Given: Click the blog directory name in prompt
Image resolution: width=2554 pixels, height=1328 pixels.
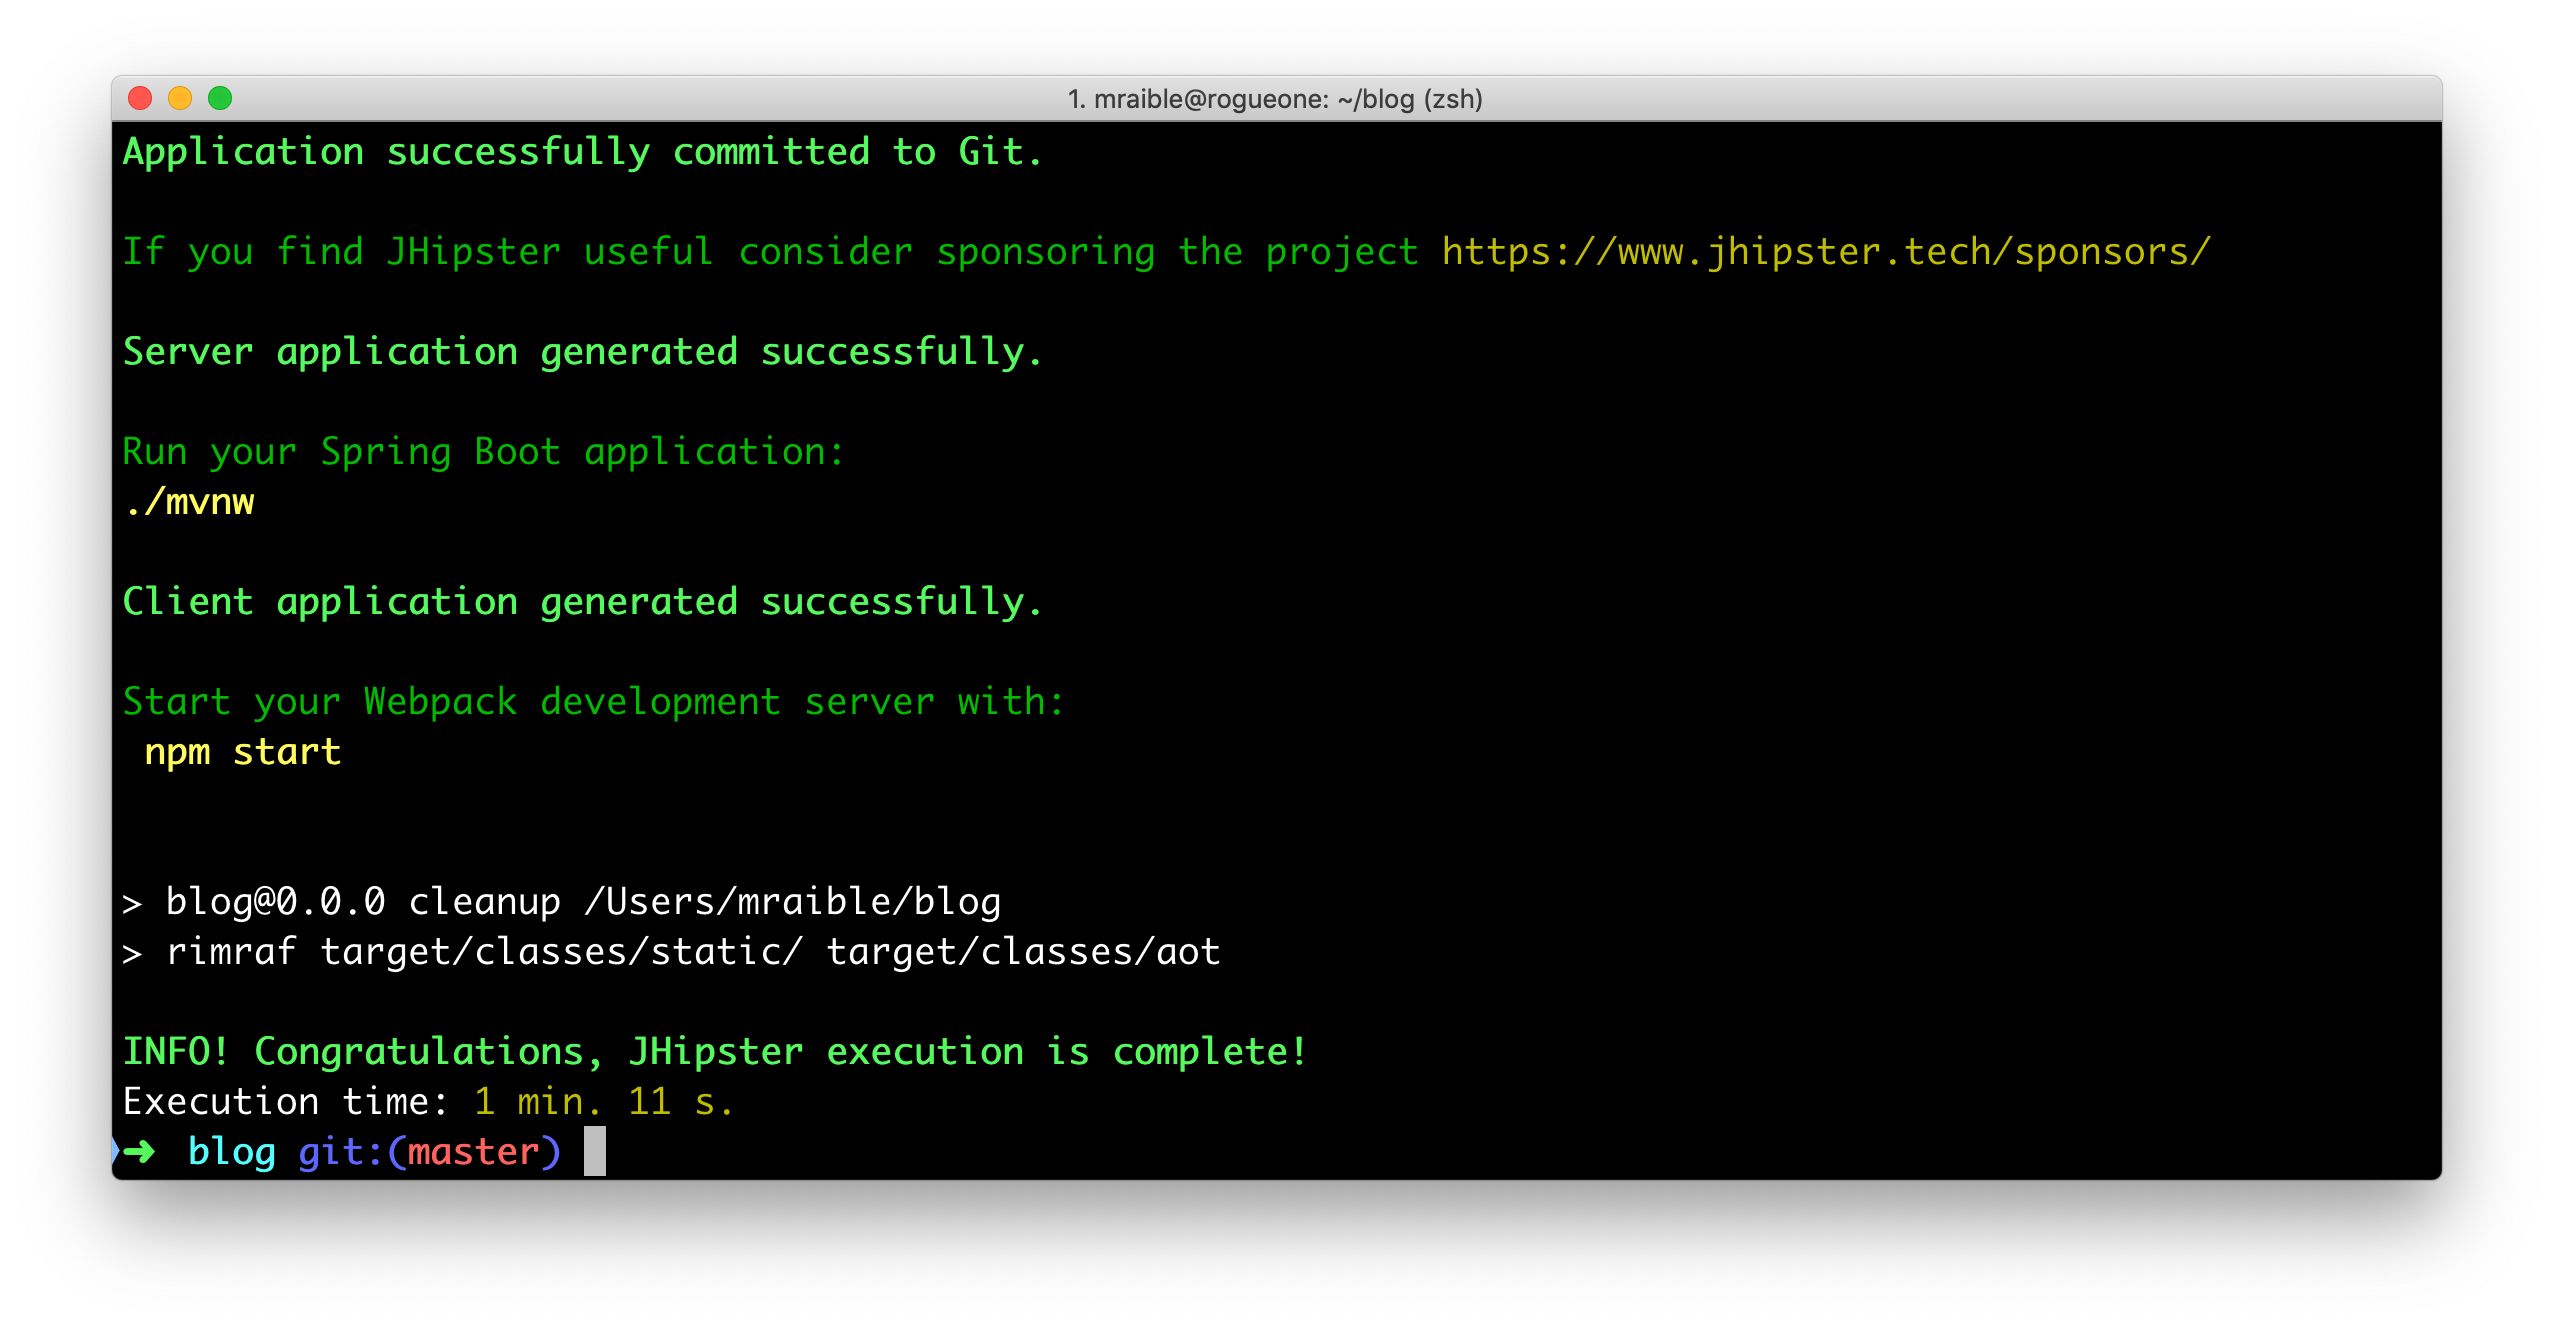Looking at the screenshot, I should (x=231, y=1152).
